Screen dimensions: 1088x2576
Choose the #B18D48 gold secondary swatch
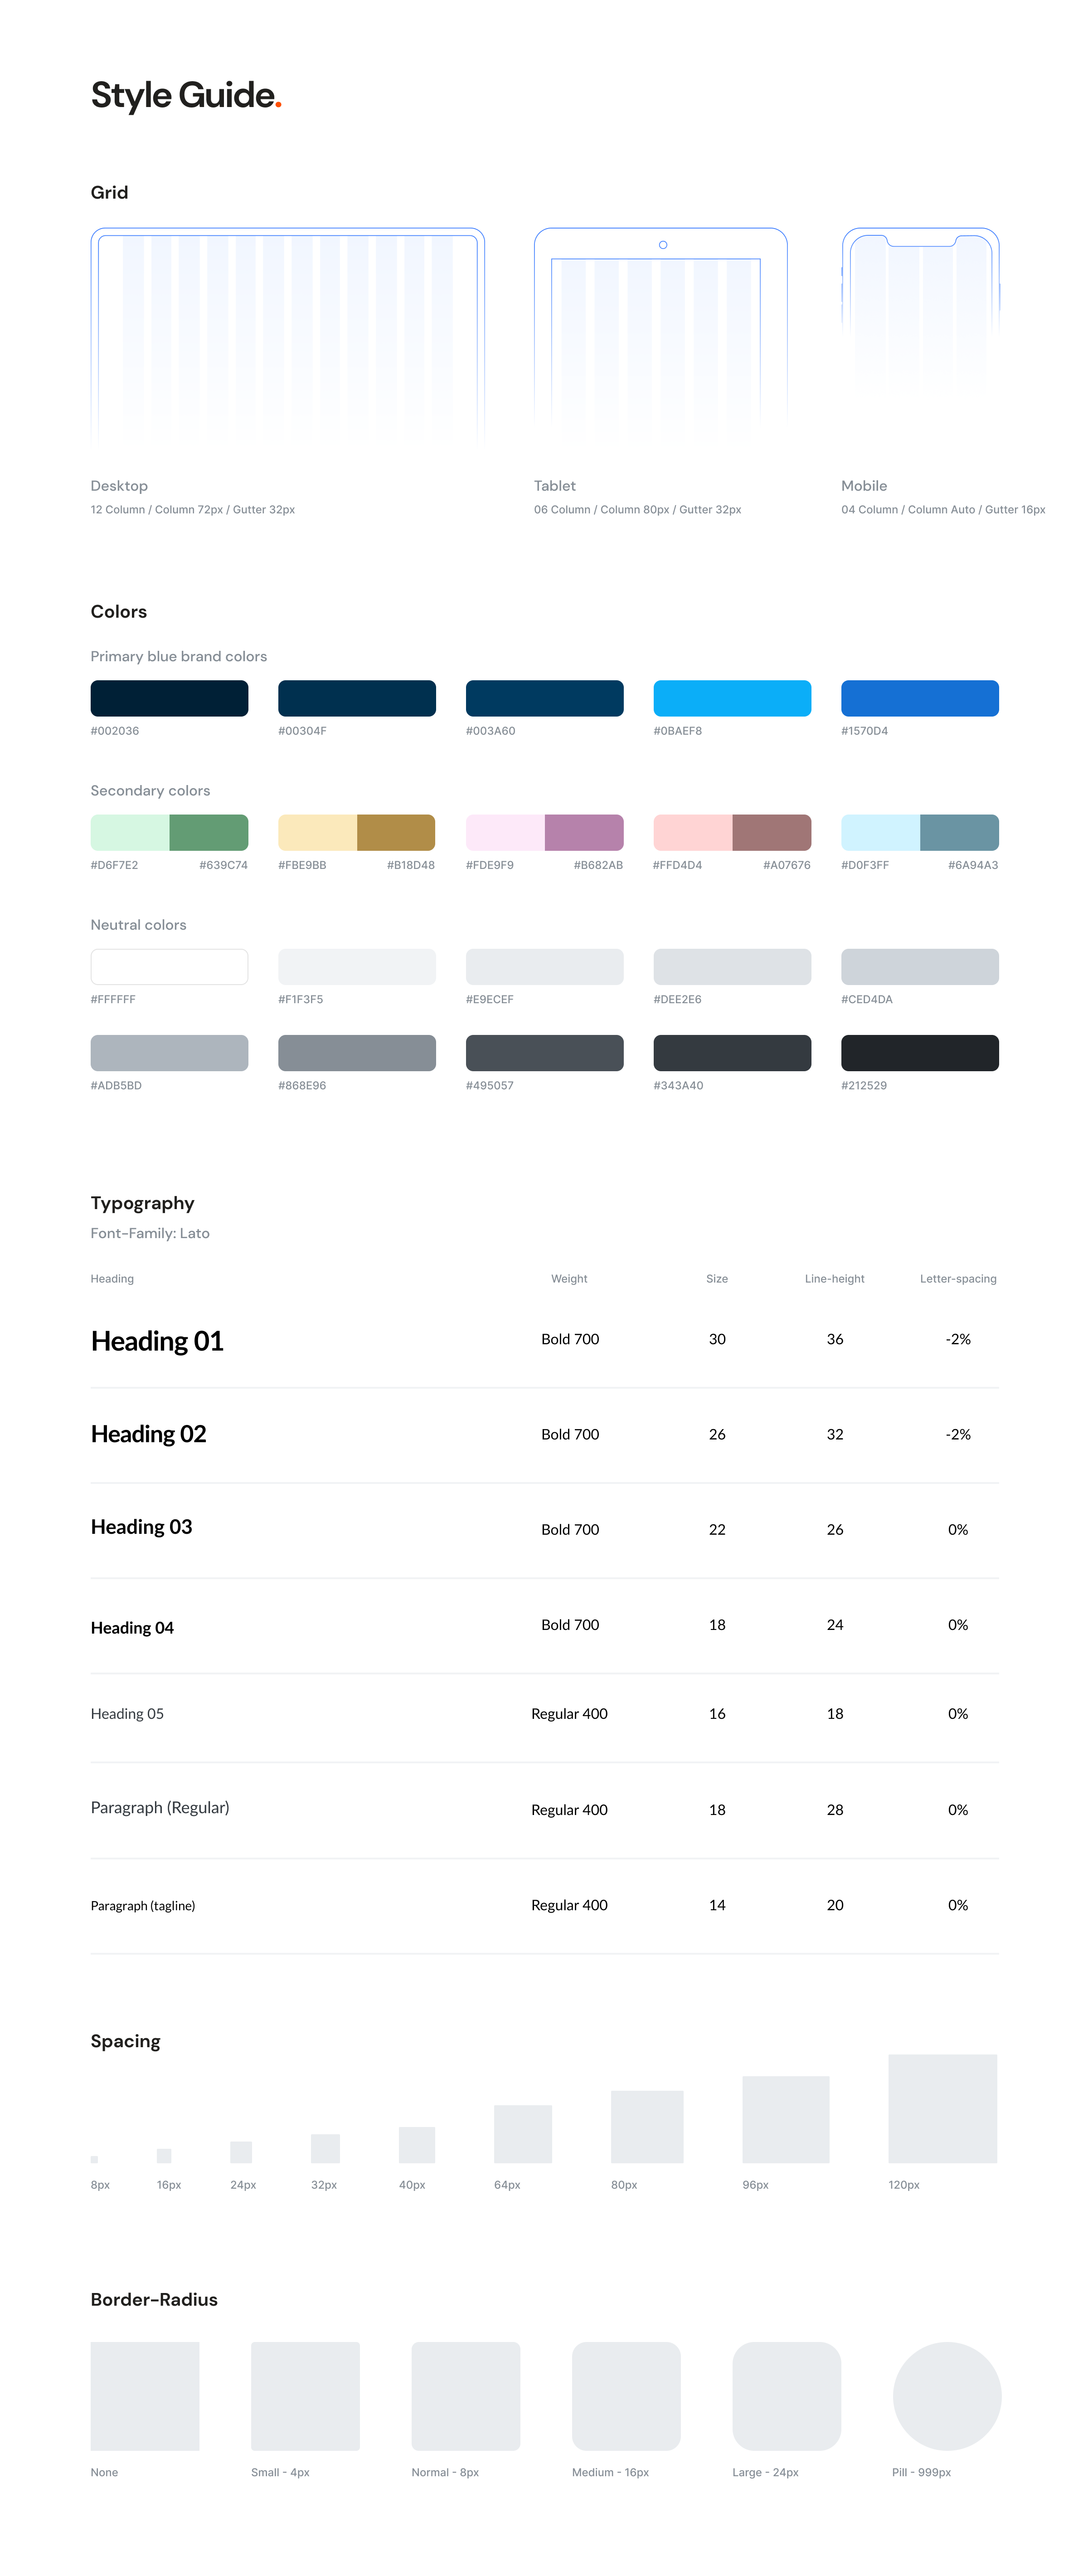(396, 832)
